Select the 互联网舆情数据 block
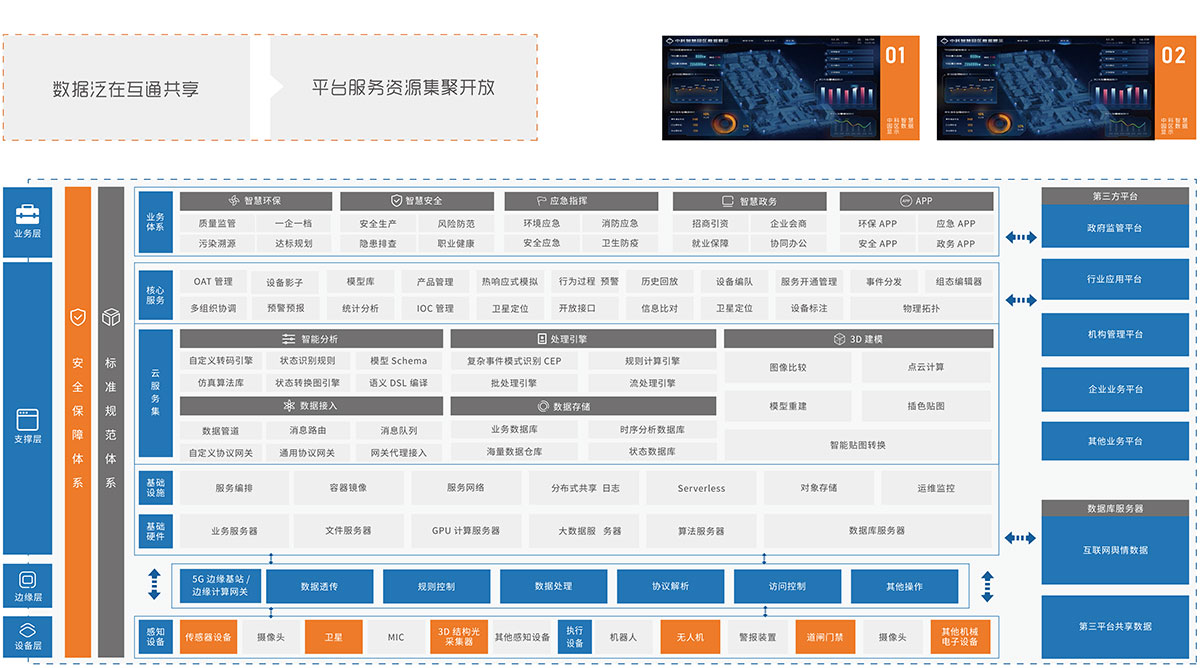This screenshot has height=668, width=1200. 1114,550
